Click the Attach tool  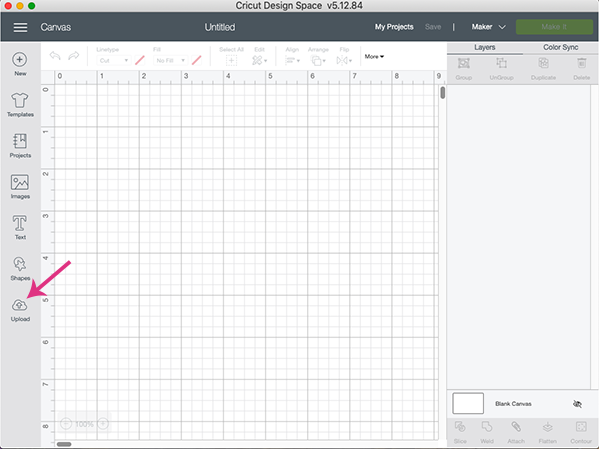(516, 432)
